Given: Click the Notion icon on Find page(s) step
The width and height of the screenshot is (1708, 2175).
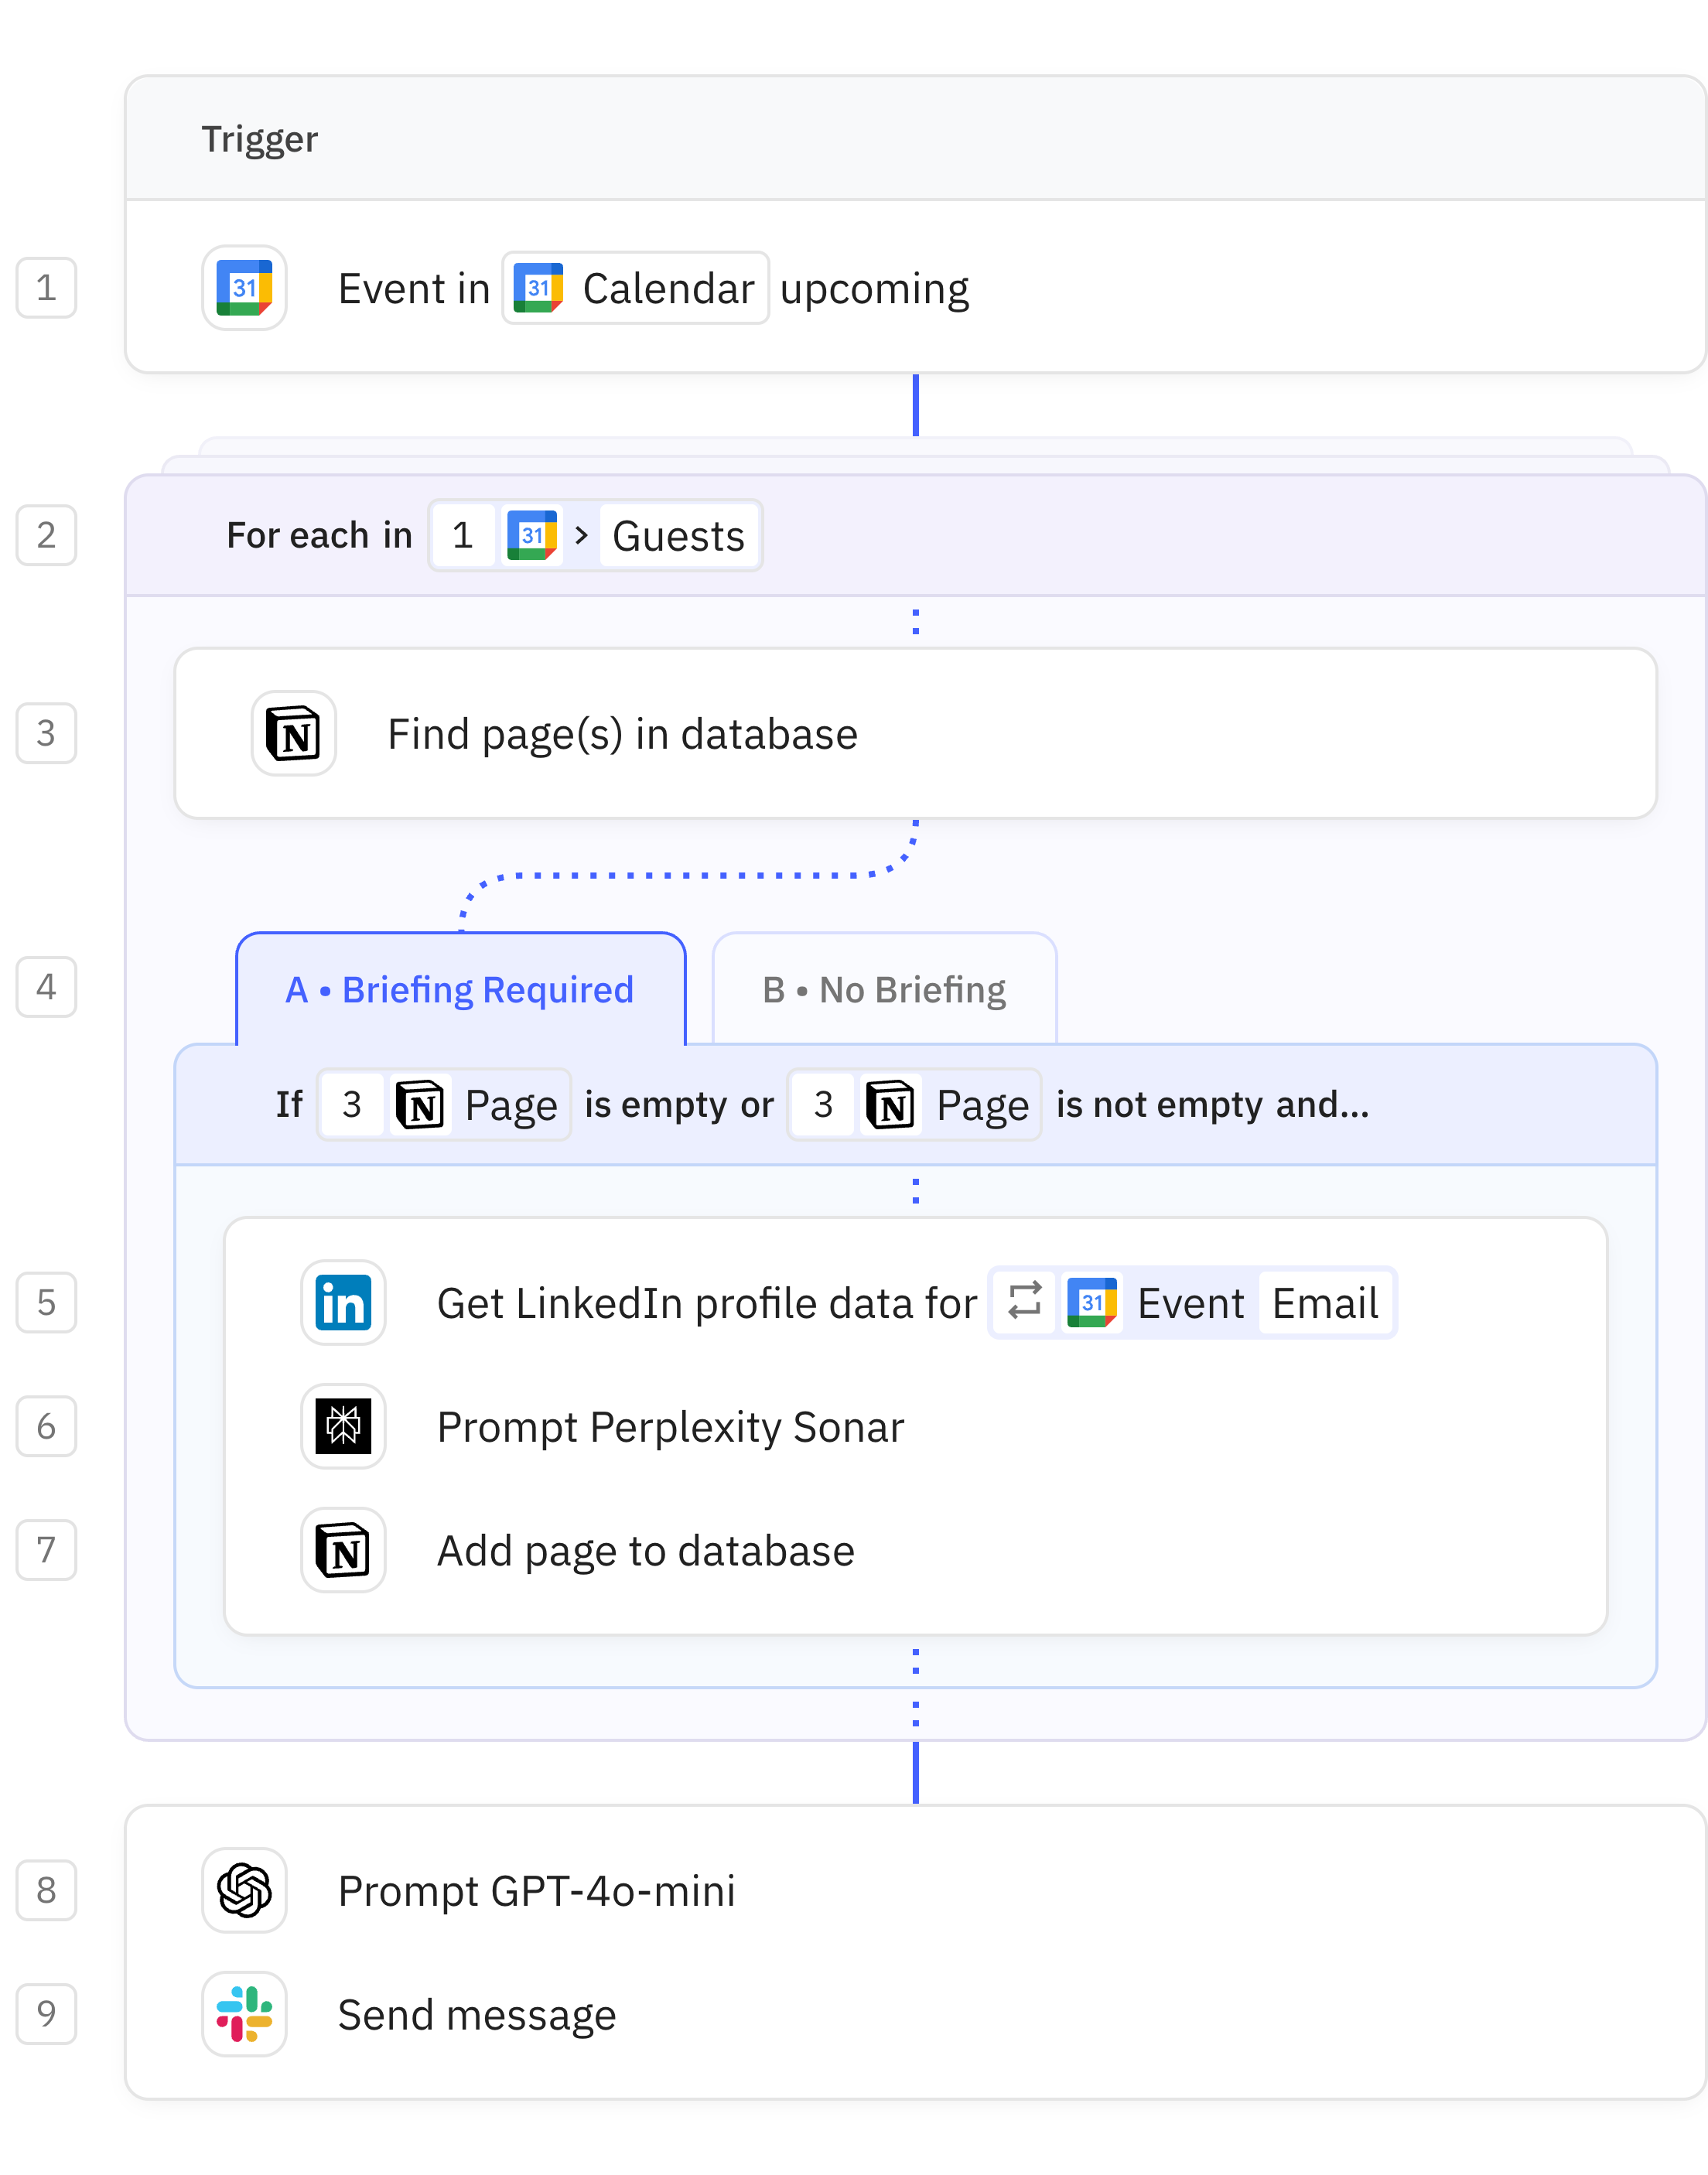Looking at the screenshot, I should click(293, 733).
